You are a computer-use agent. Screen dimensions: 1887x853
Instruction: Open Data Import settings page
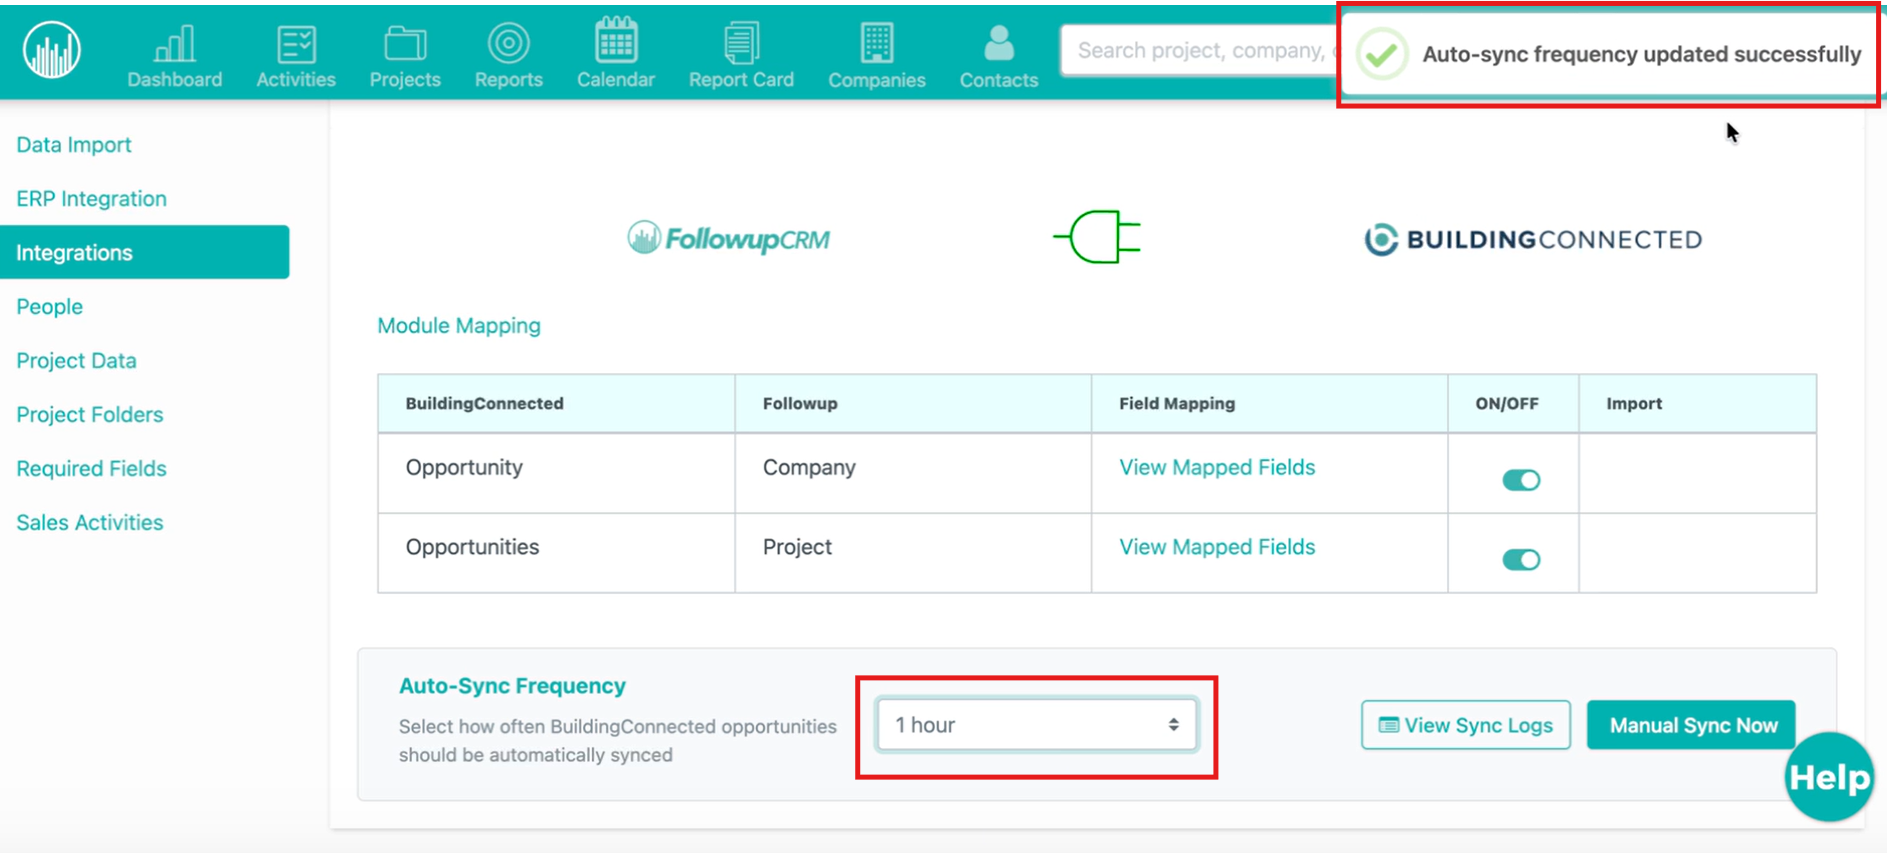(x=74, y=145)
